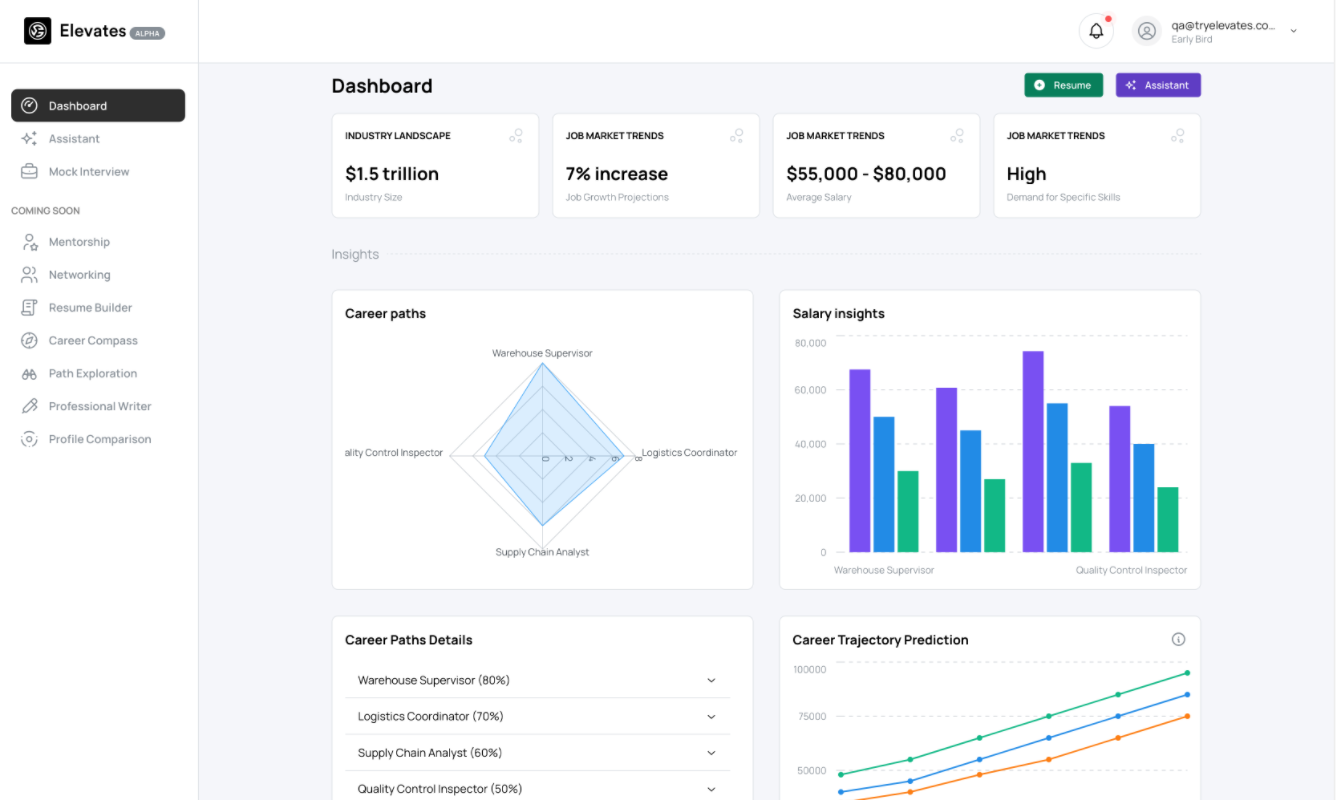
Task: Click the Logistics Coordinator radar chart label
Action: point(689,453)
